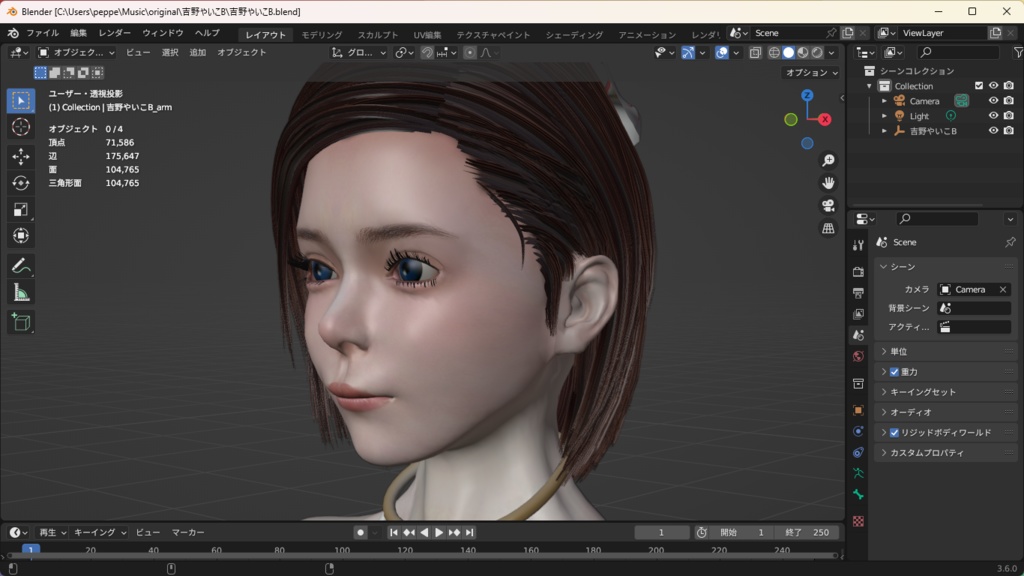Select the Move tool in the toolbar
The width and height of the screenshot is (1024, 576).
click(x=21, y=156)
